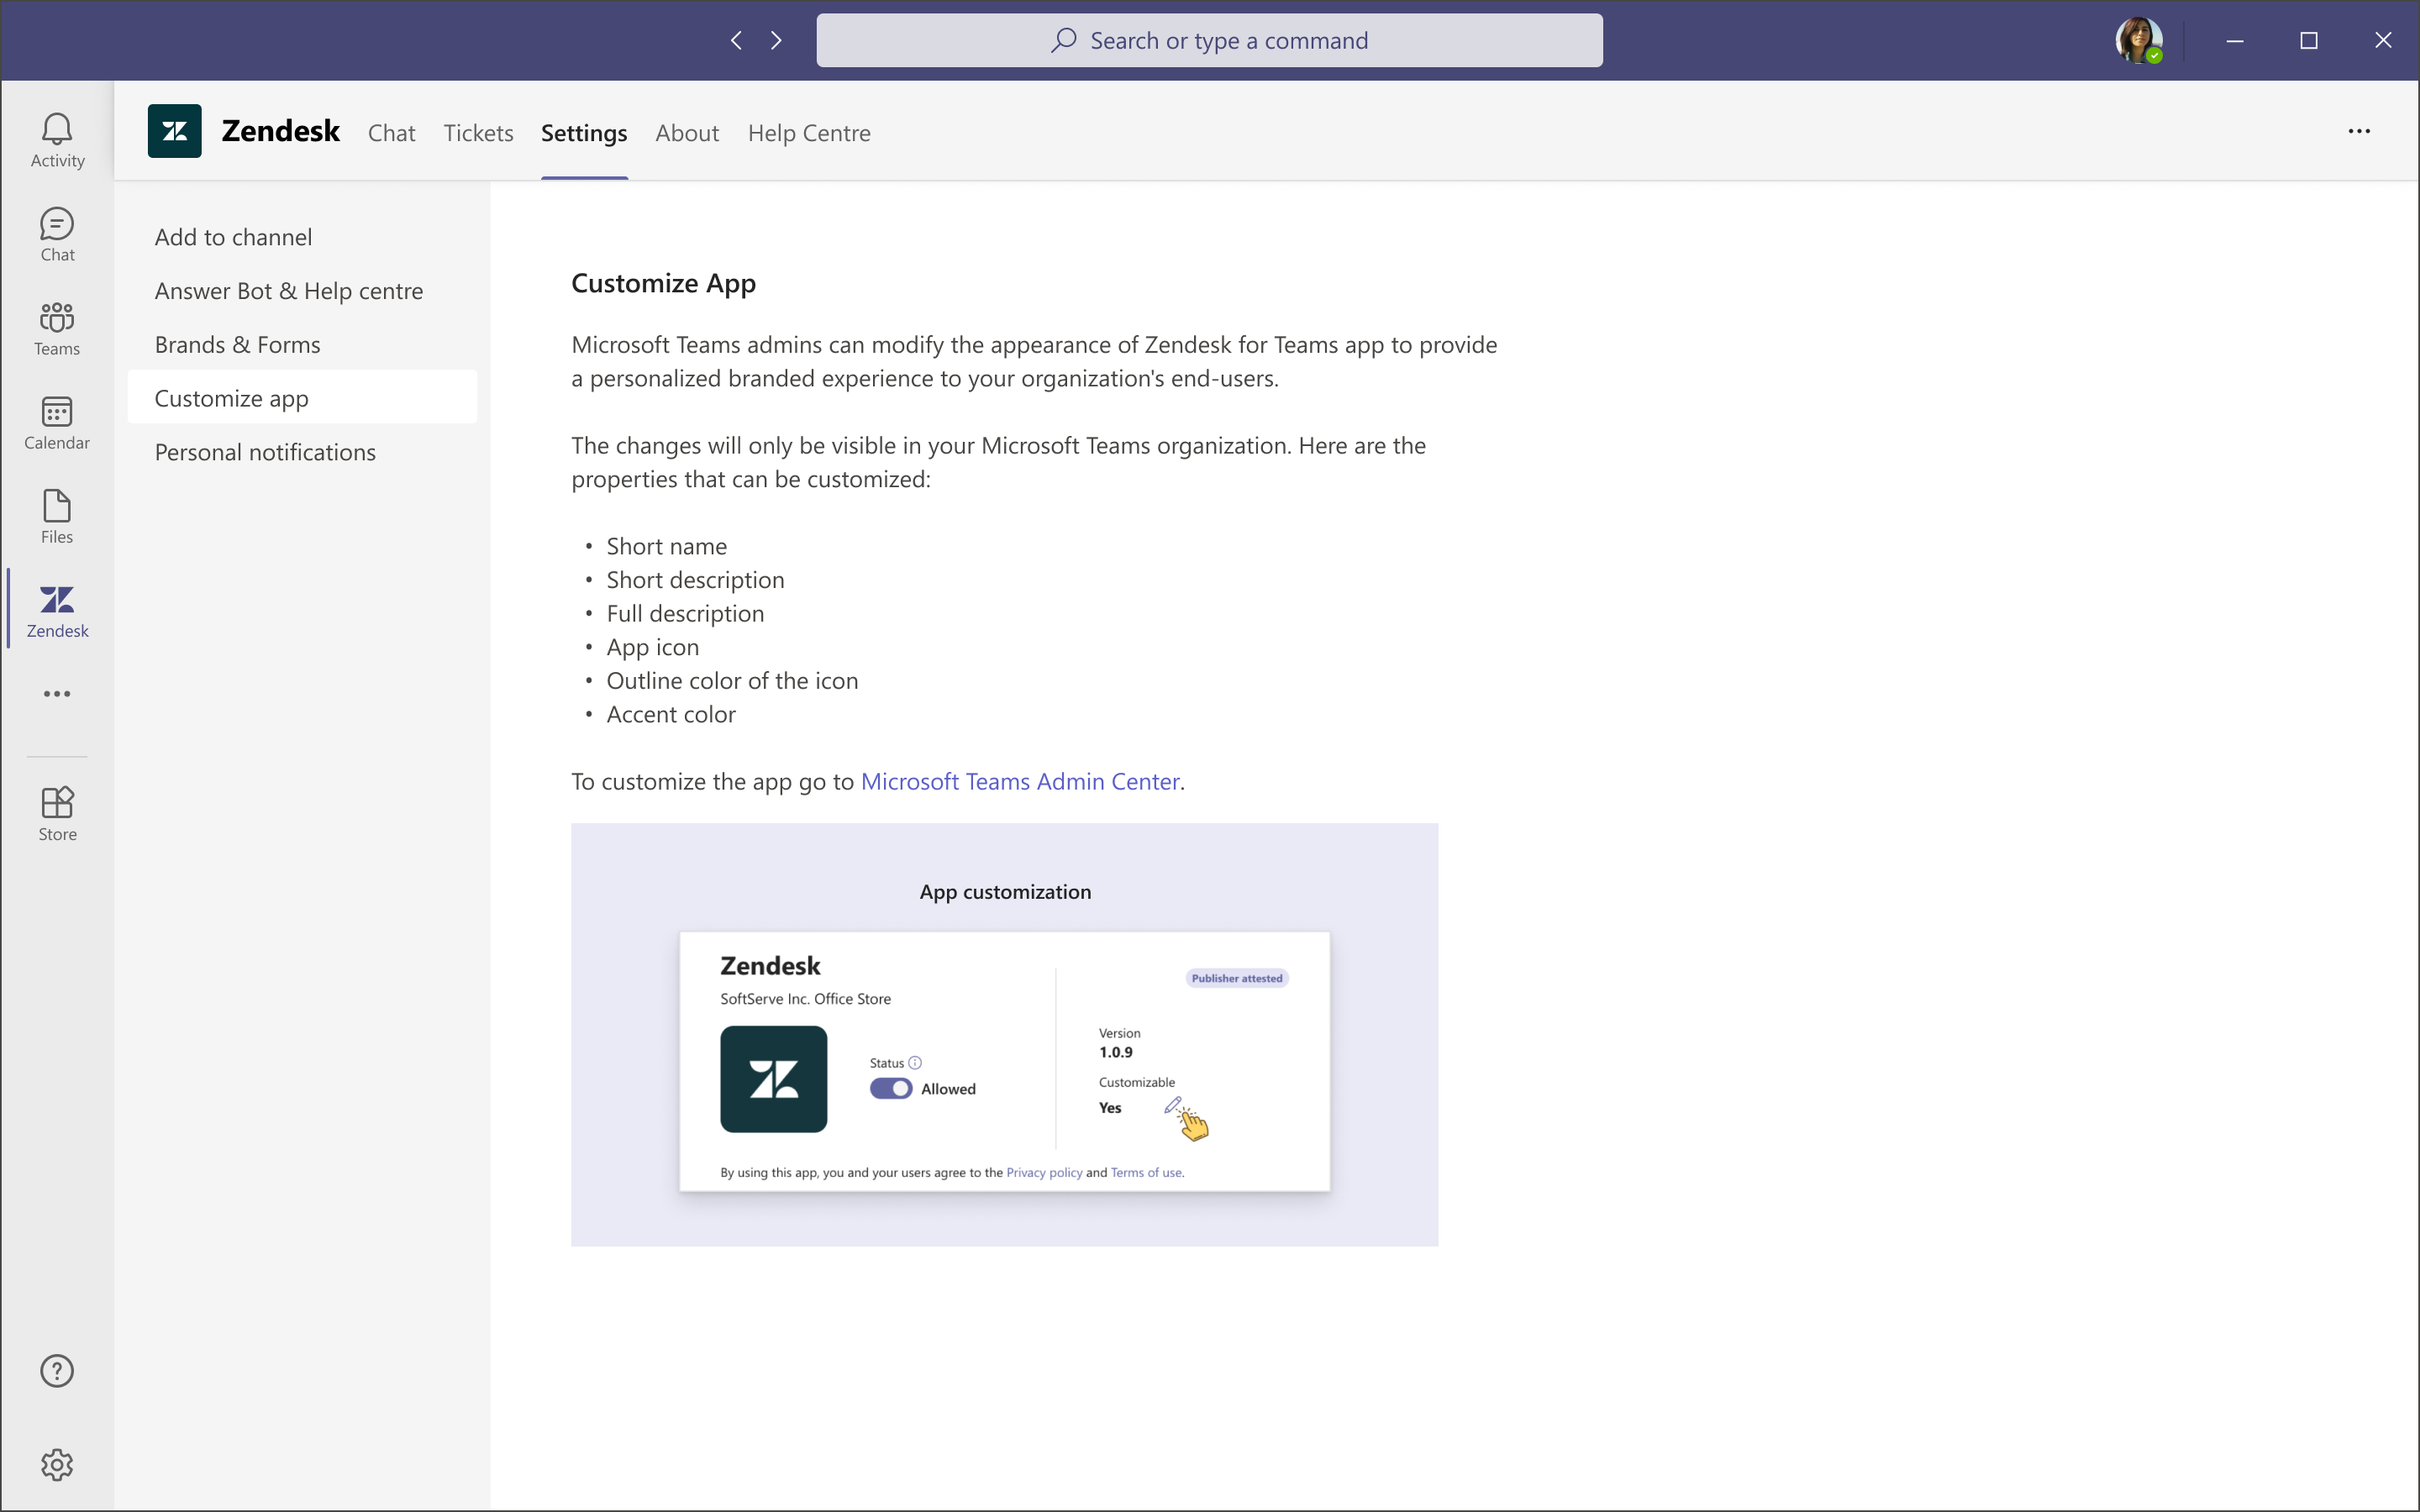Viewport: 2420px width, 1512px height.
Task: Click the 'App icon' bullet
Action: pos(652,647)
